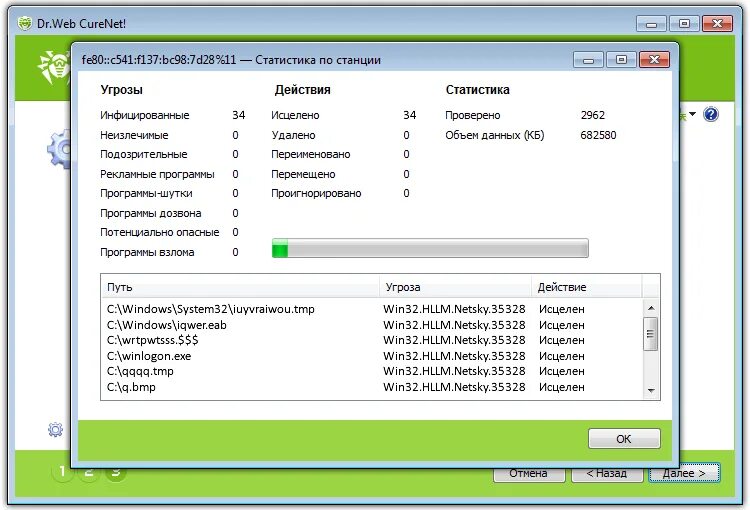Click the Рекламные программы label
Image resolution: width=750 pixels, height=510 pixels.
coord(157,174)
